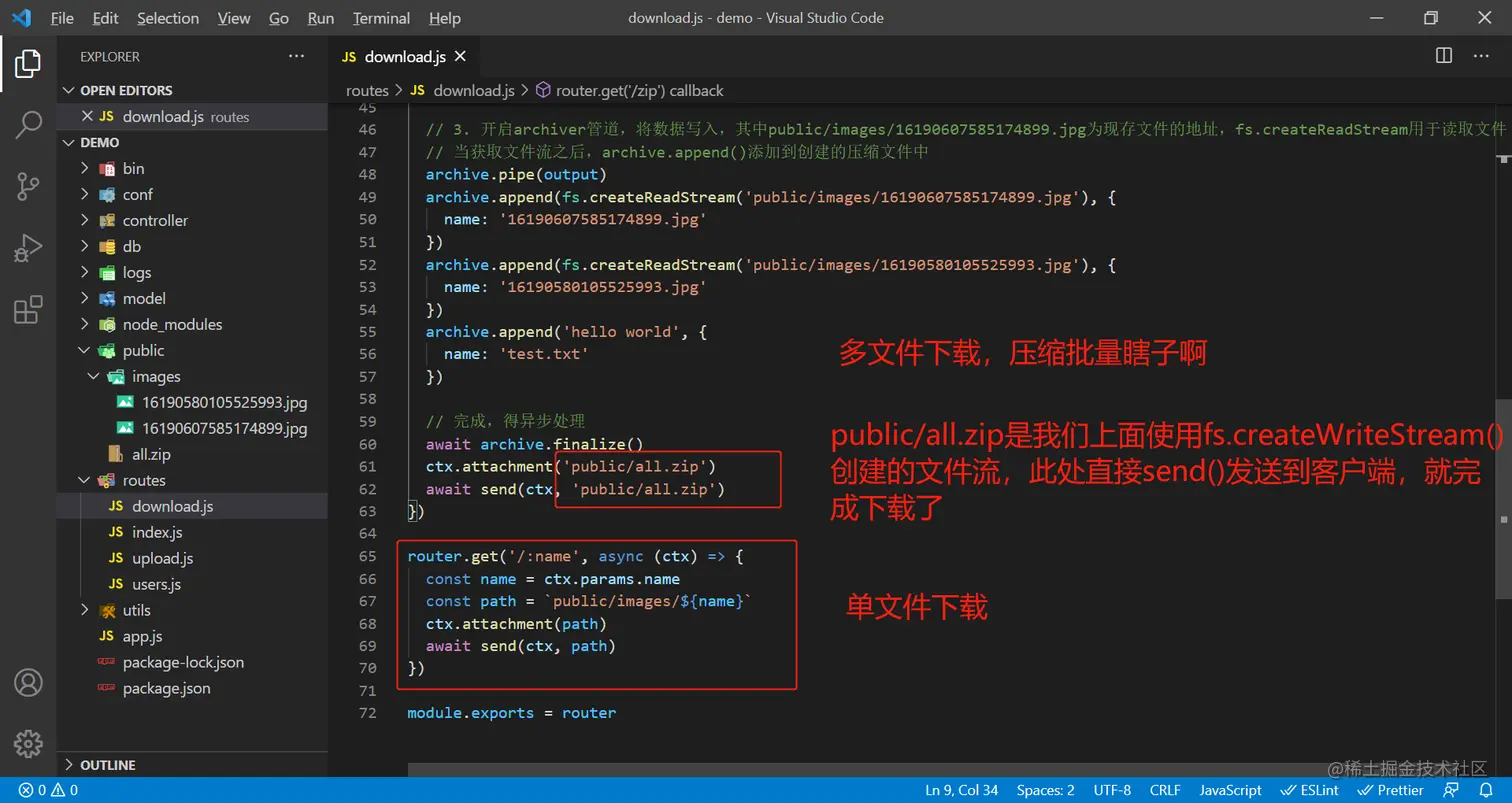The height and width of the screenshot is (803, 1512).
Task: Open upload.js in routes folder
Action: click(x=192, y=558)
